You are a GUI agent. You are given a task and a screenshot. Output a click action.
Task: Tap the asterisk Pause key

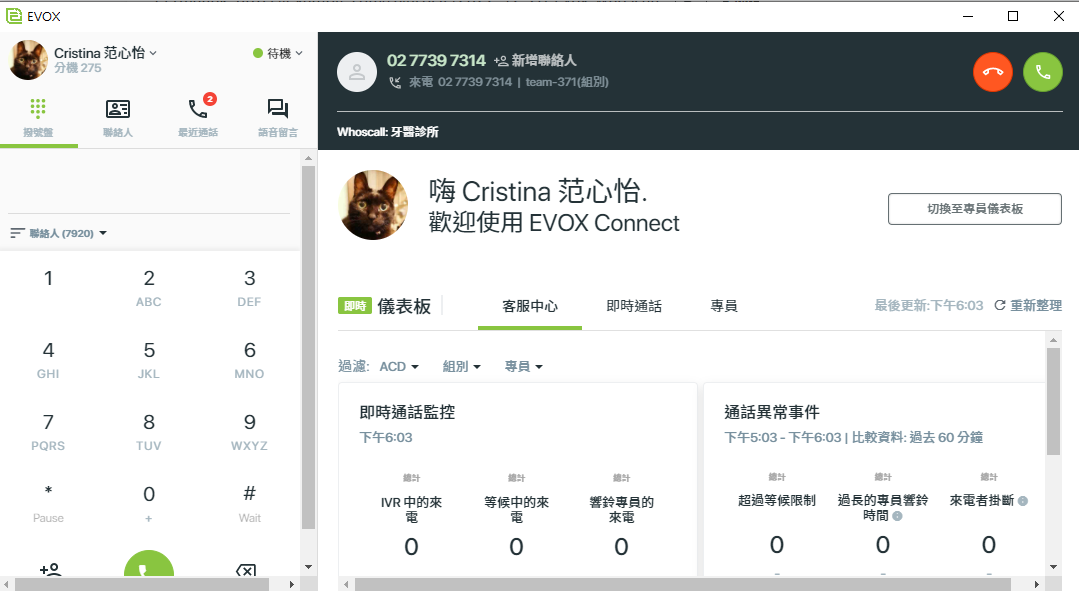click(x=48, y=504)
